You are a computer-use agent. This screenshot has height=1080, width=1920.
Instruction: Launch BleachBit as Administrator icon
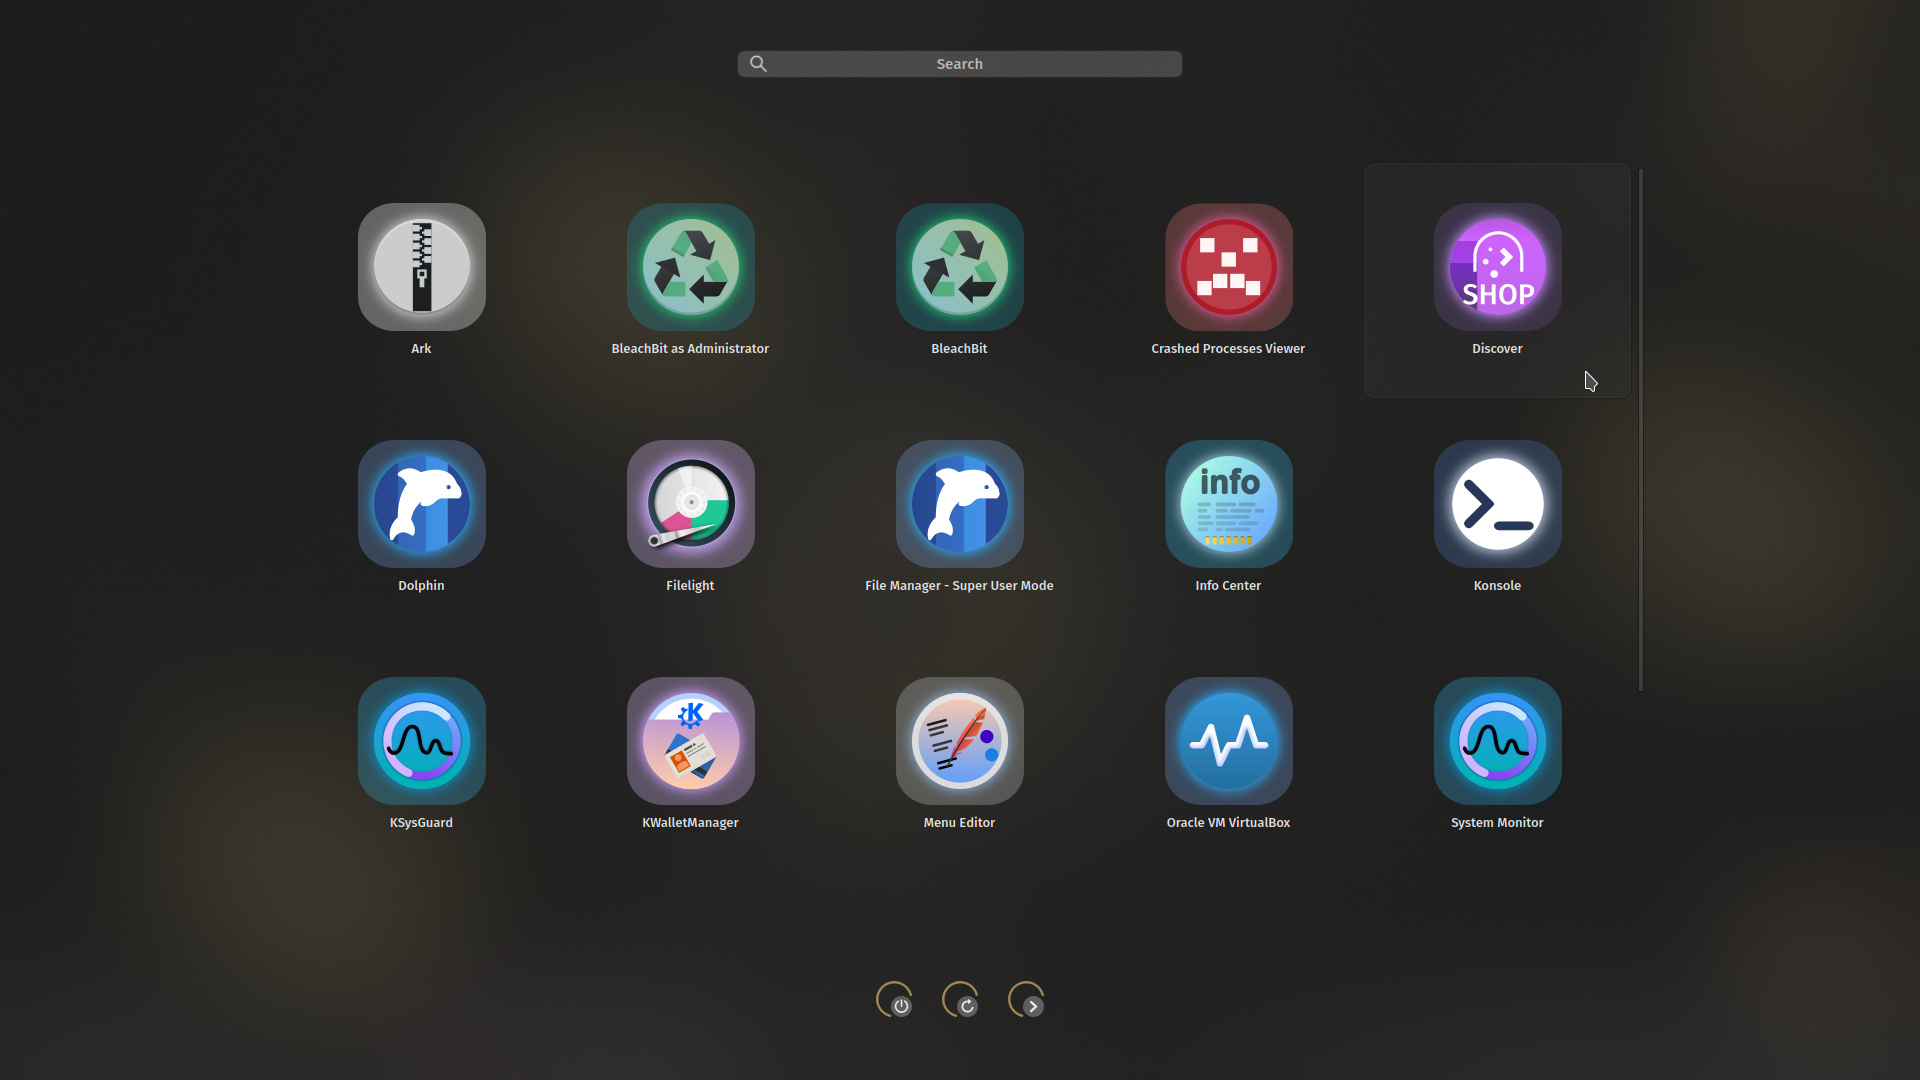coord(690,267)
